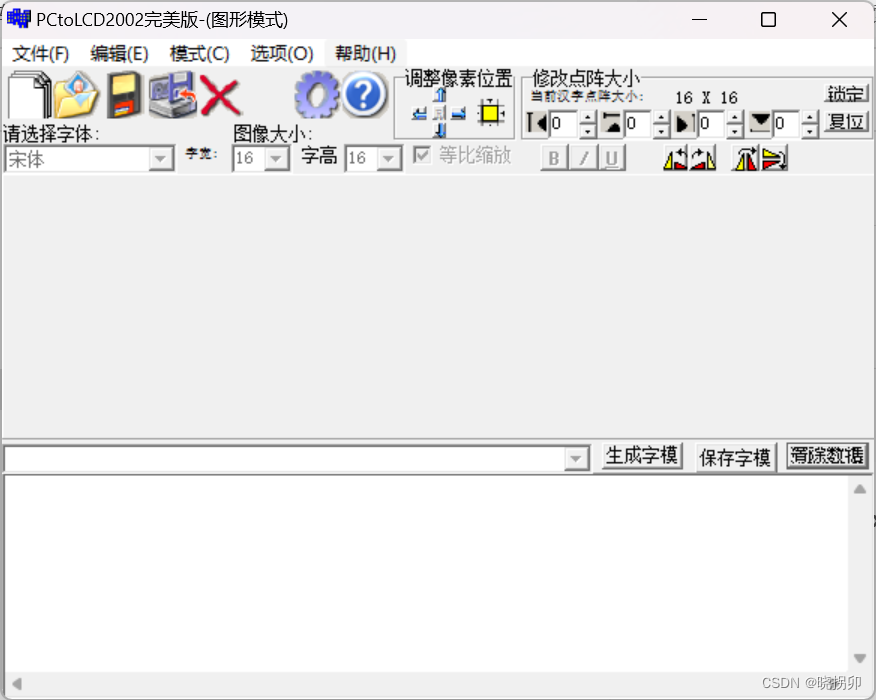Open the 选项(O) menu
The width and height of the screenshot is (876, 700).
coord(282,54)
